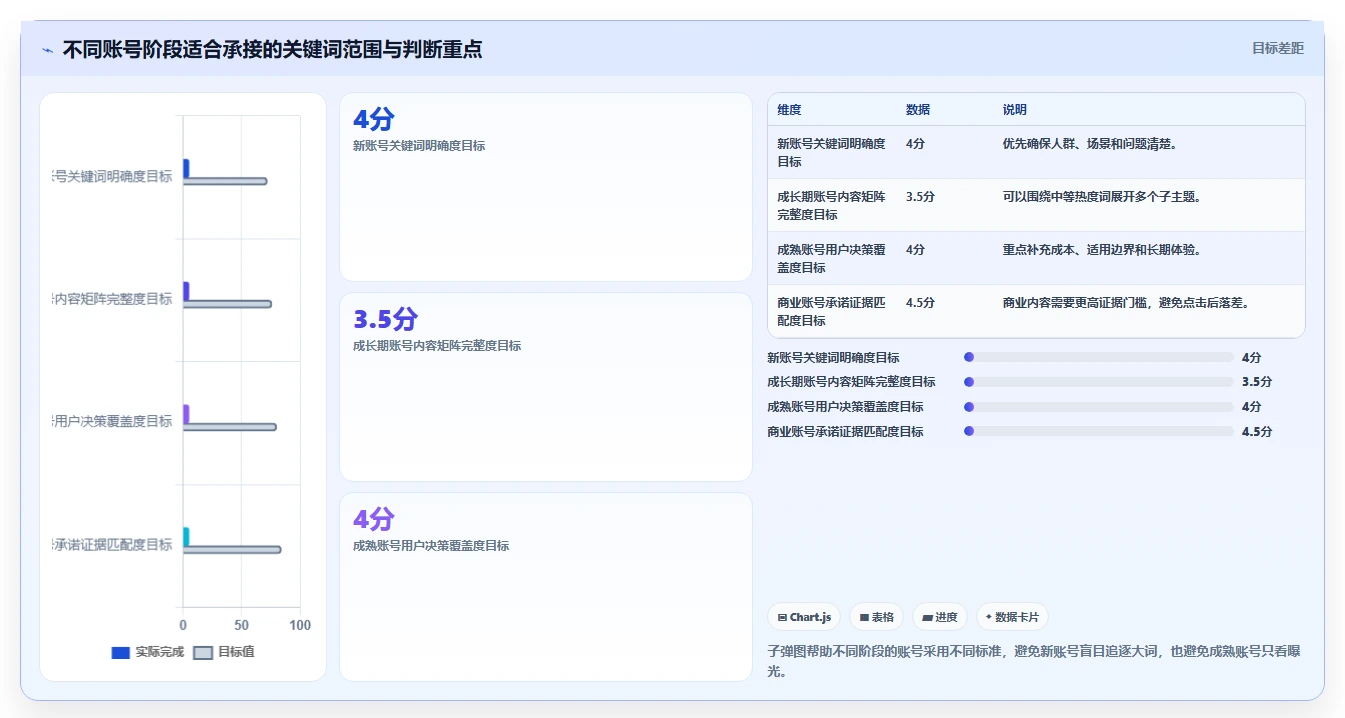Open the 4分 新账号关键词明确度目标 card

[546, 187]
